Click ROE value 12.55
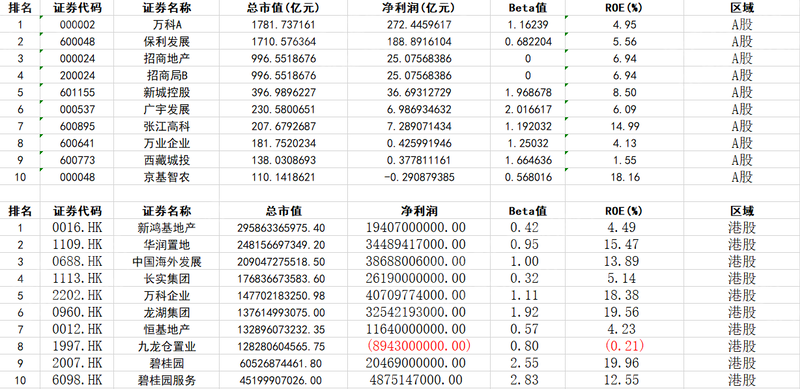800x389 pixels. pos(620,380)
